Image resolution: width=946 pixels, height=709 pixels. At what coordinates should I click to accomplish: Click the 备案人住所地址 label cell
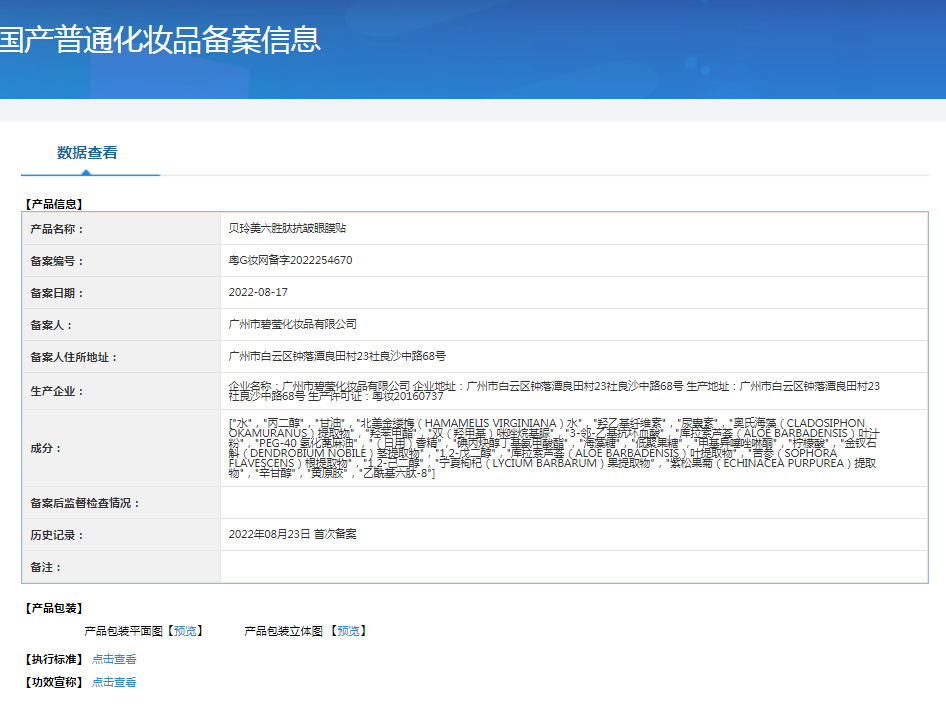point(121,357)
